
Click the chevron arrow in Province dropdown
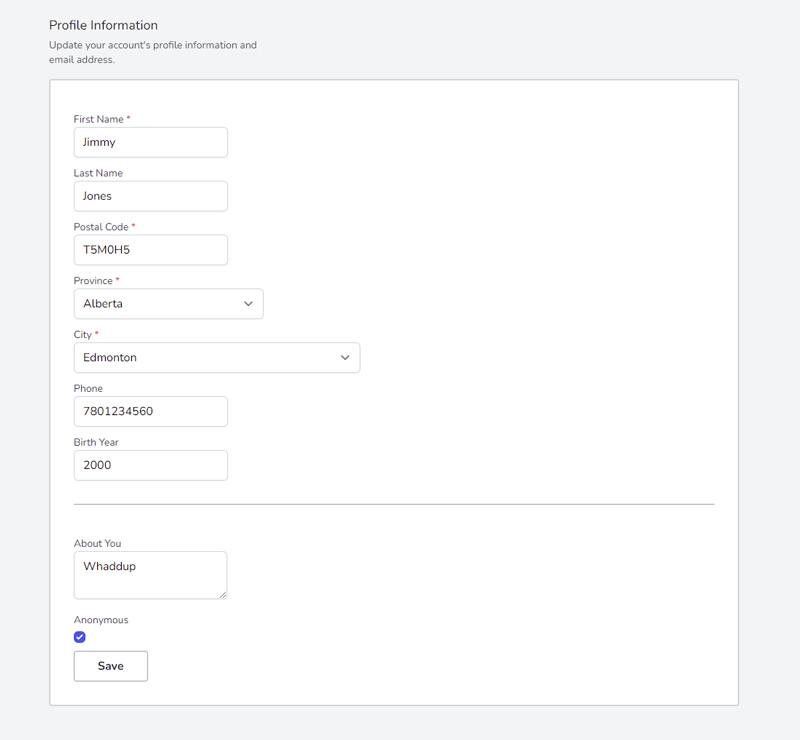click(x=248, y=304)
